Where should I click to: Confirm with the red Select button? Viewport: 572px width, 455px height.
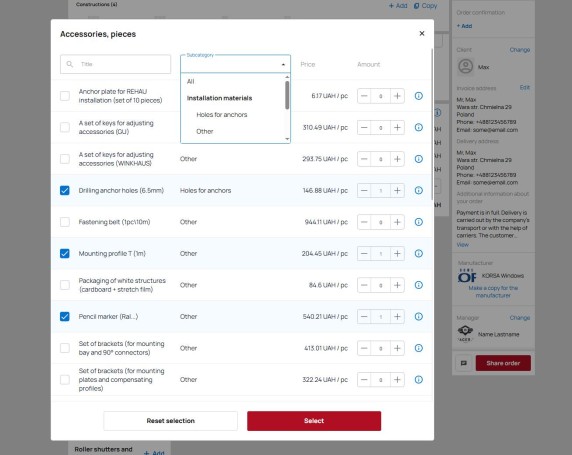(314, 421)
